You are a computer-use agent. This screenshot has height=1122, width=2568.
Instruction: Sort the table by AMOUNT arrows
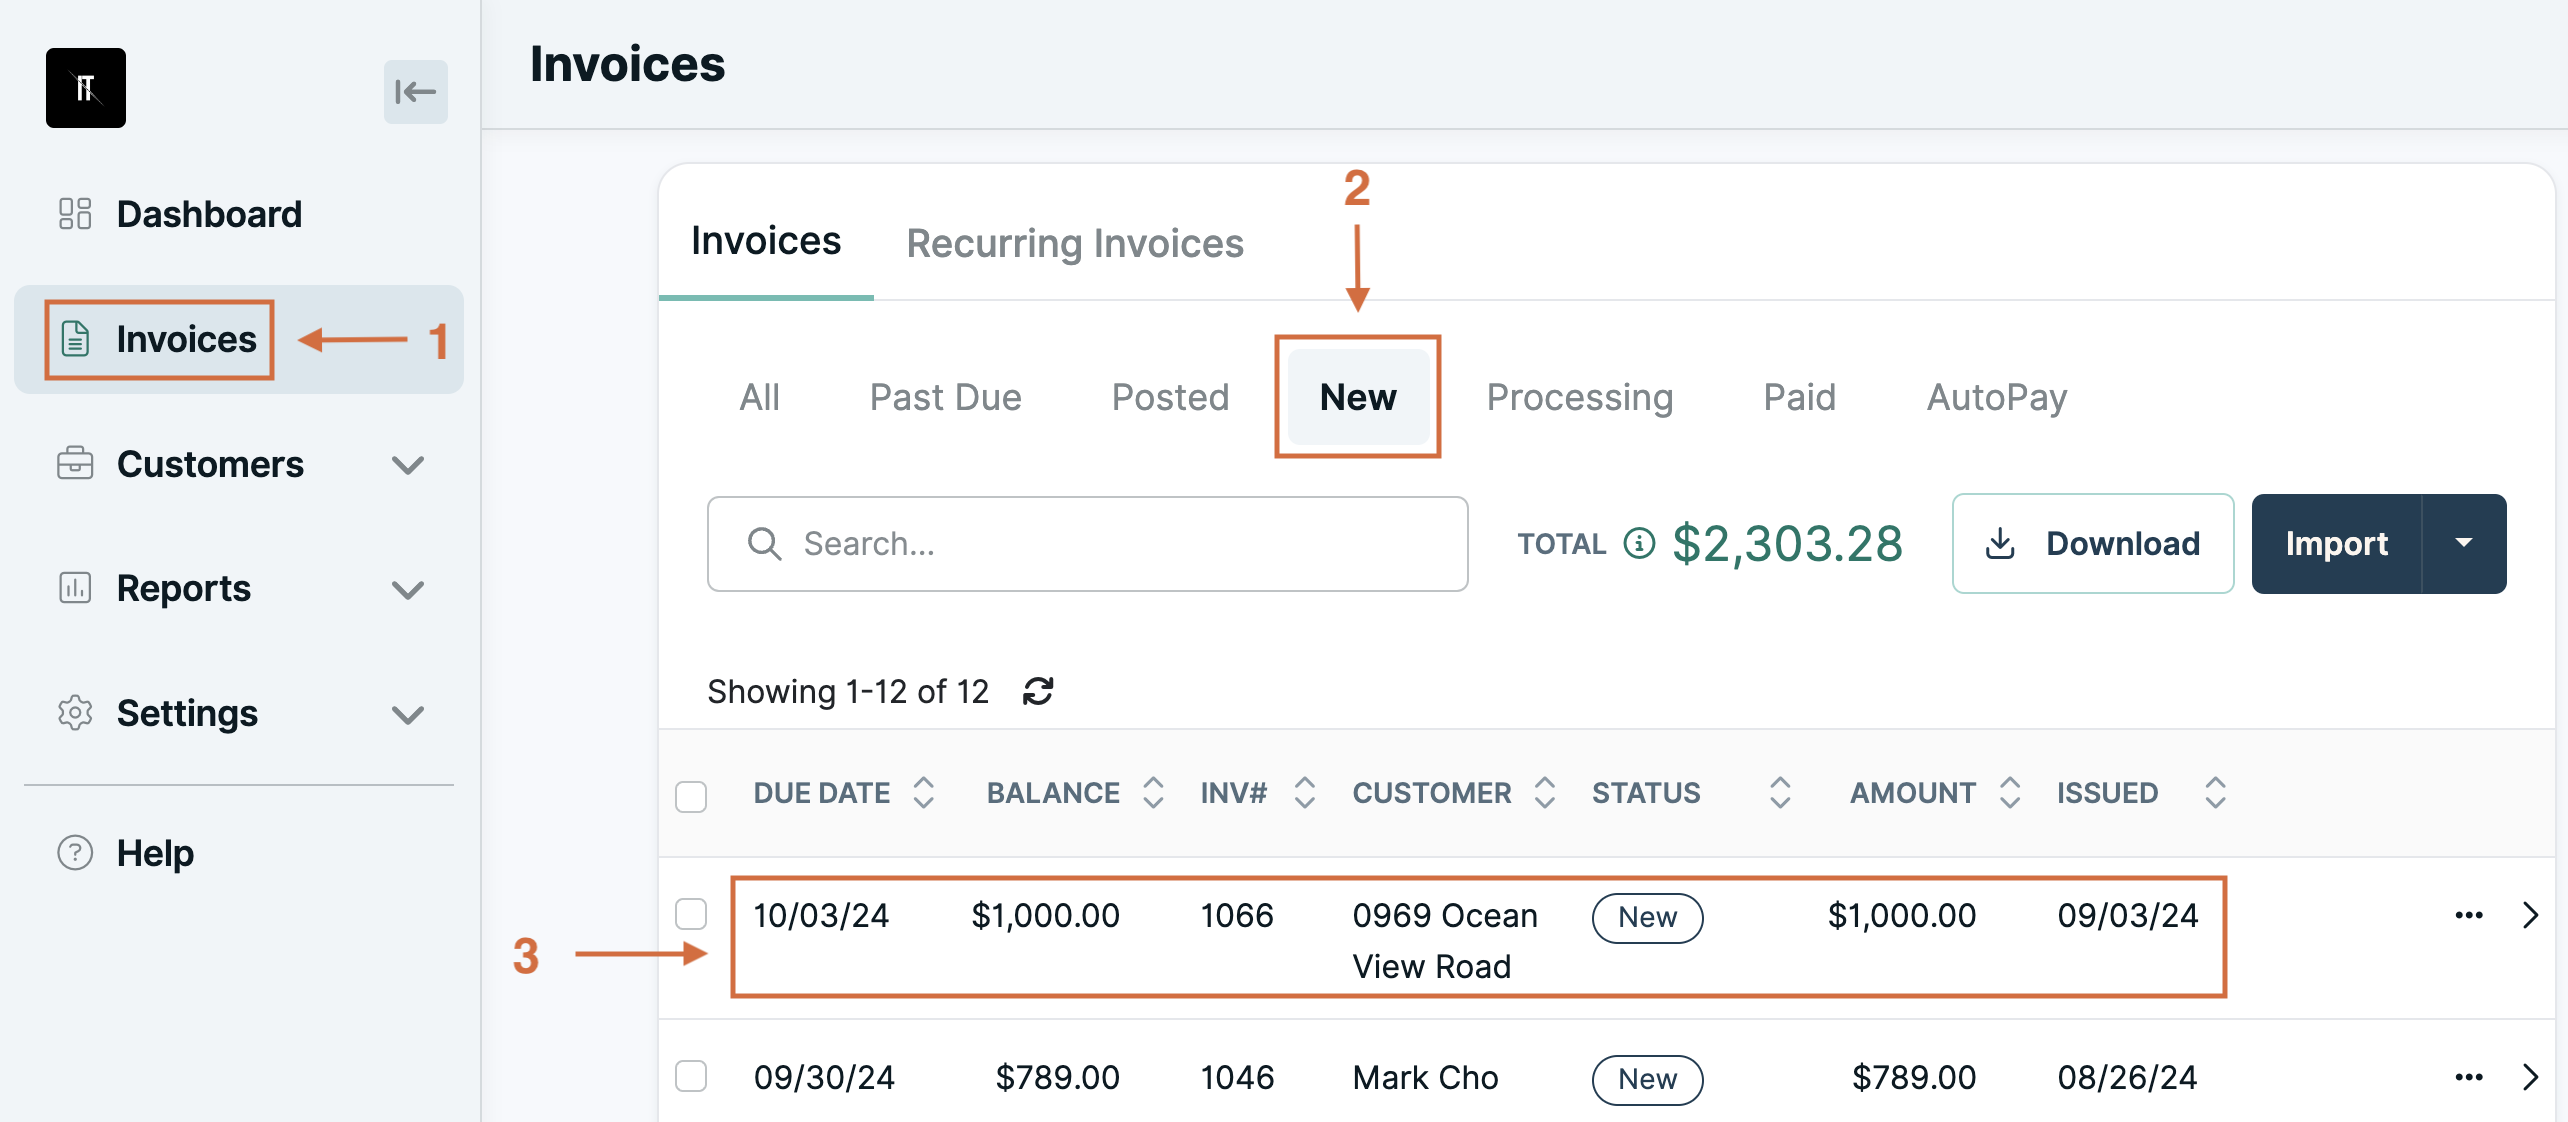click(x=2010, y=793)
